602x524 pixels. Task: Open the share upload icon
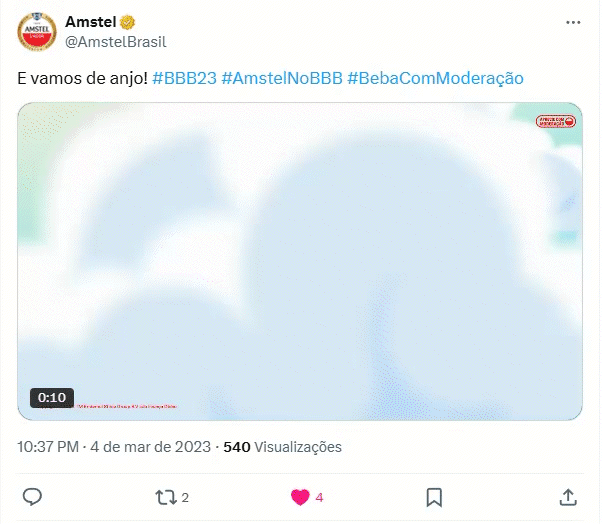(x=568, y=498)
